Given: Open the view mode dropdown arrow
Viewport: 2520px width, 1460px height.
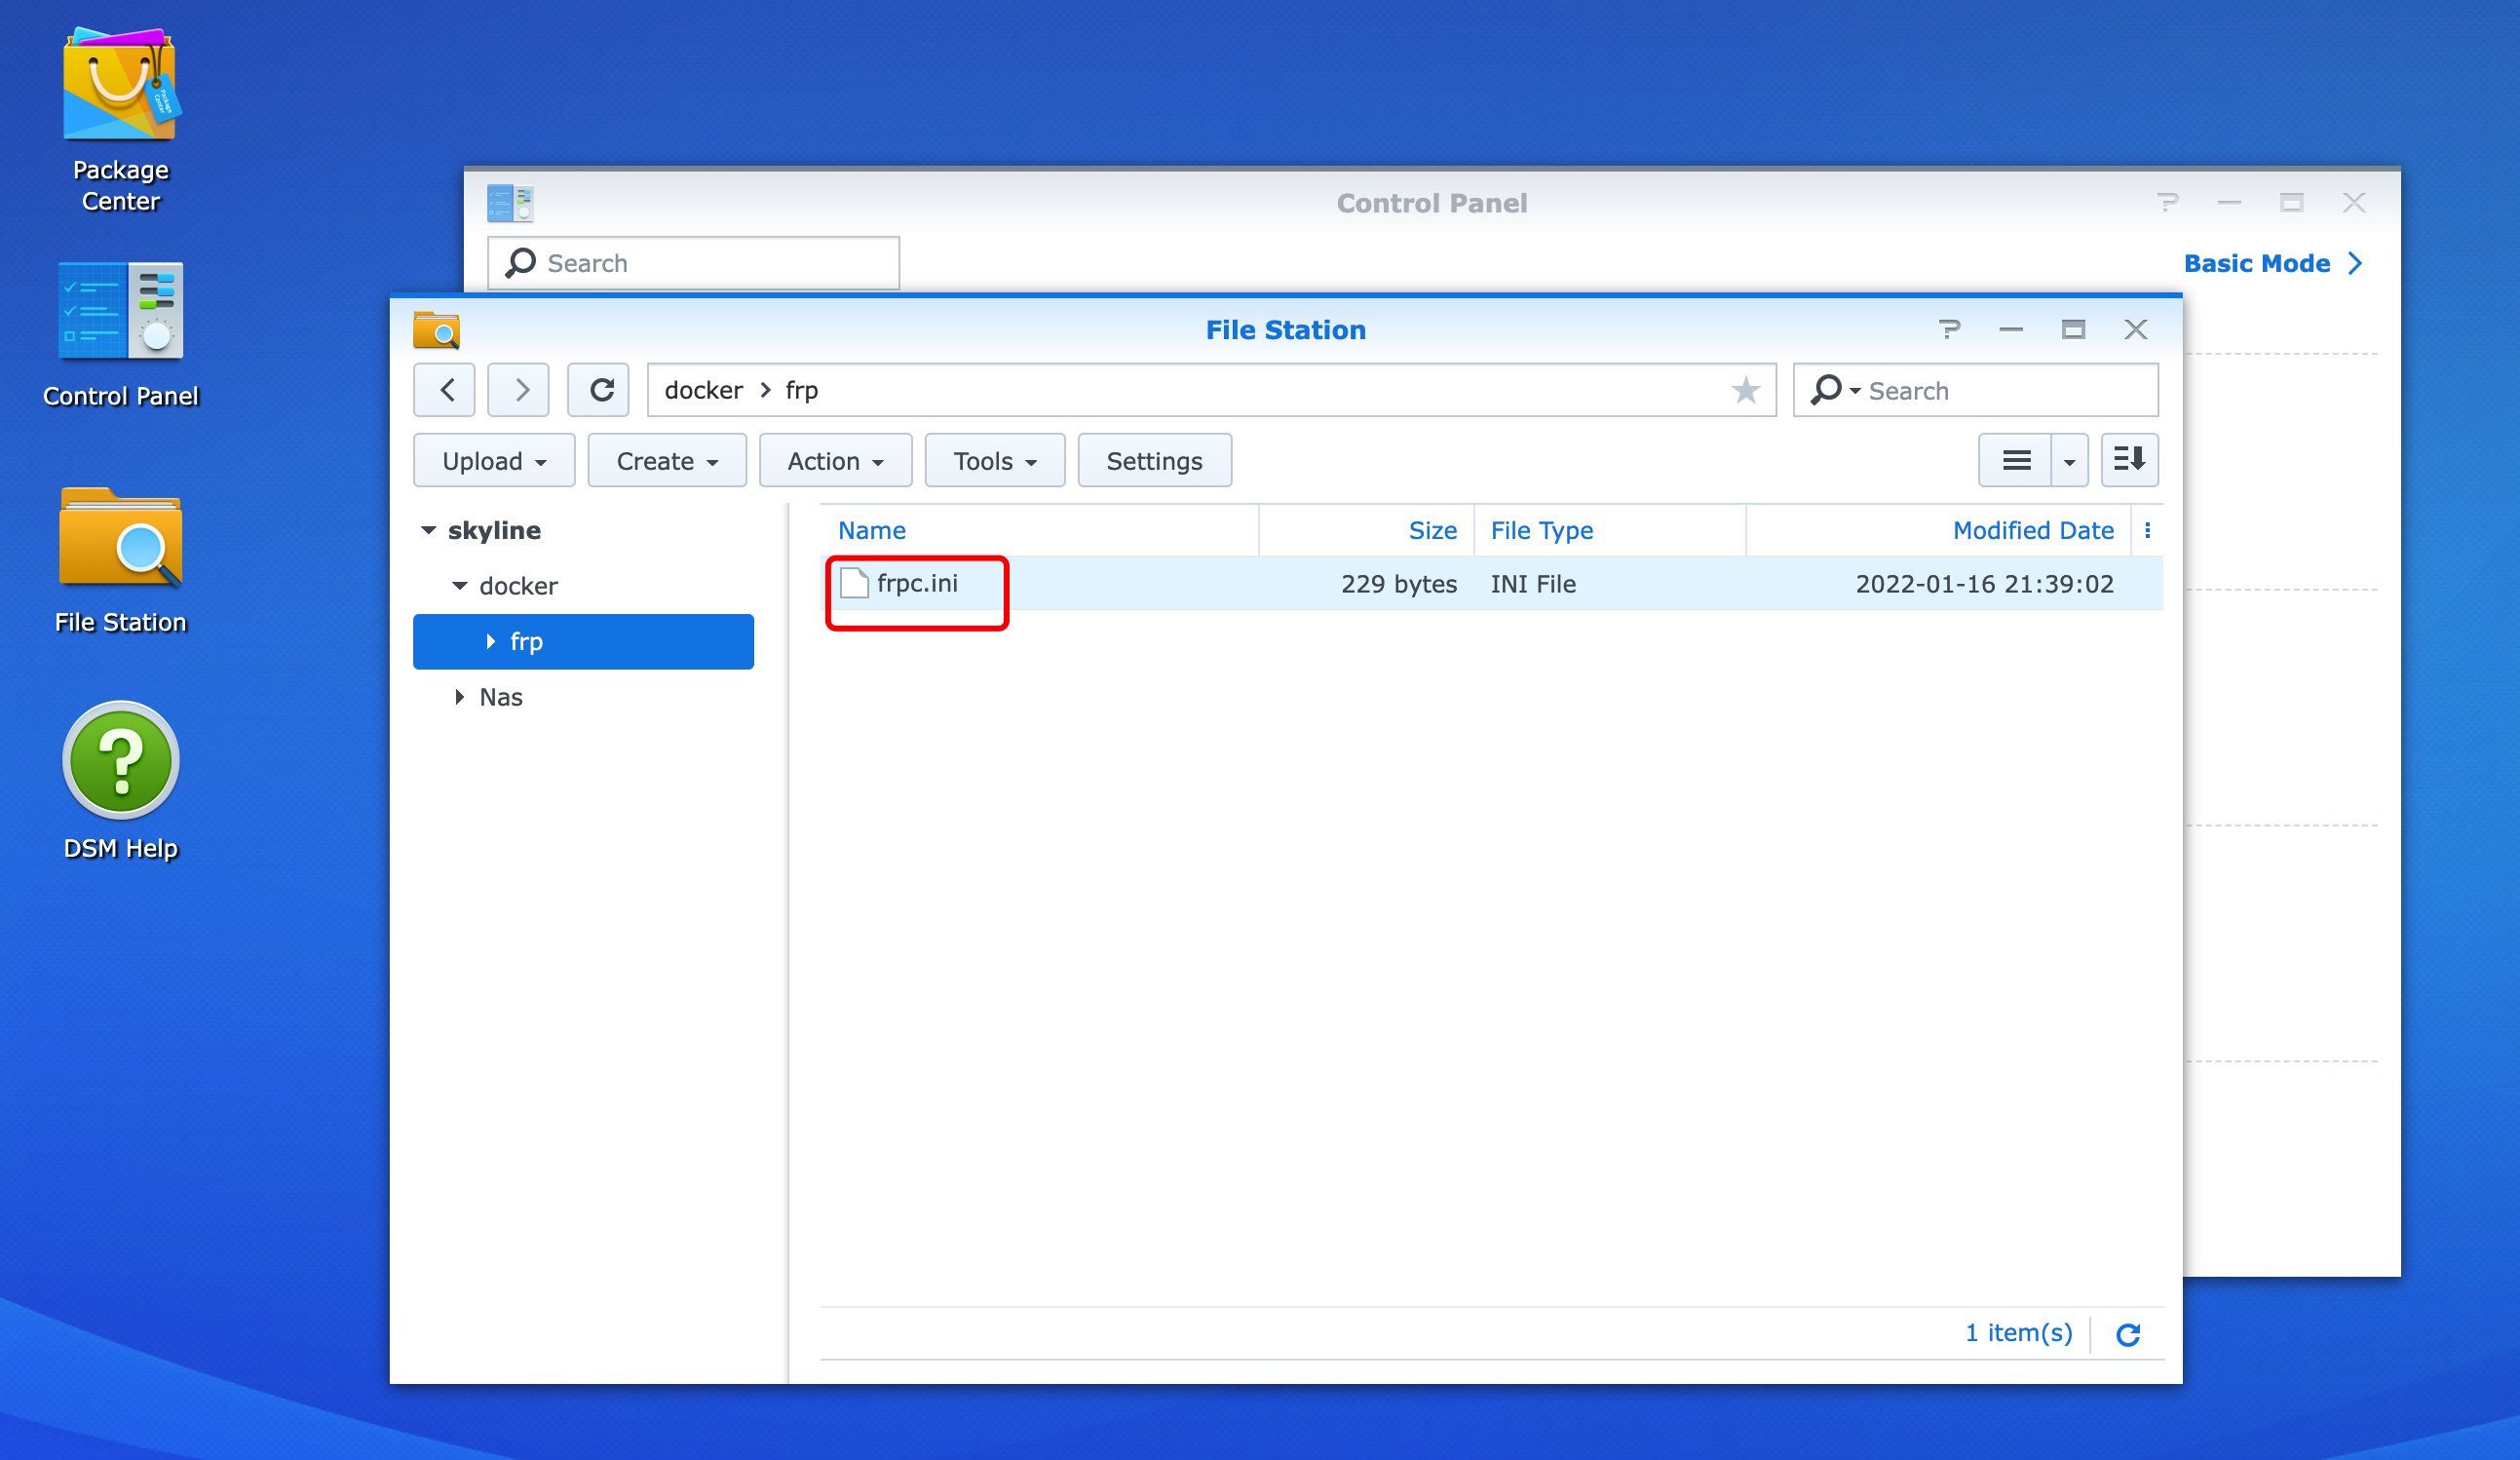Looking at the screenshot, I should (x=2069, y=461).
